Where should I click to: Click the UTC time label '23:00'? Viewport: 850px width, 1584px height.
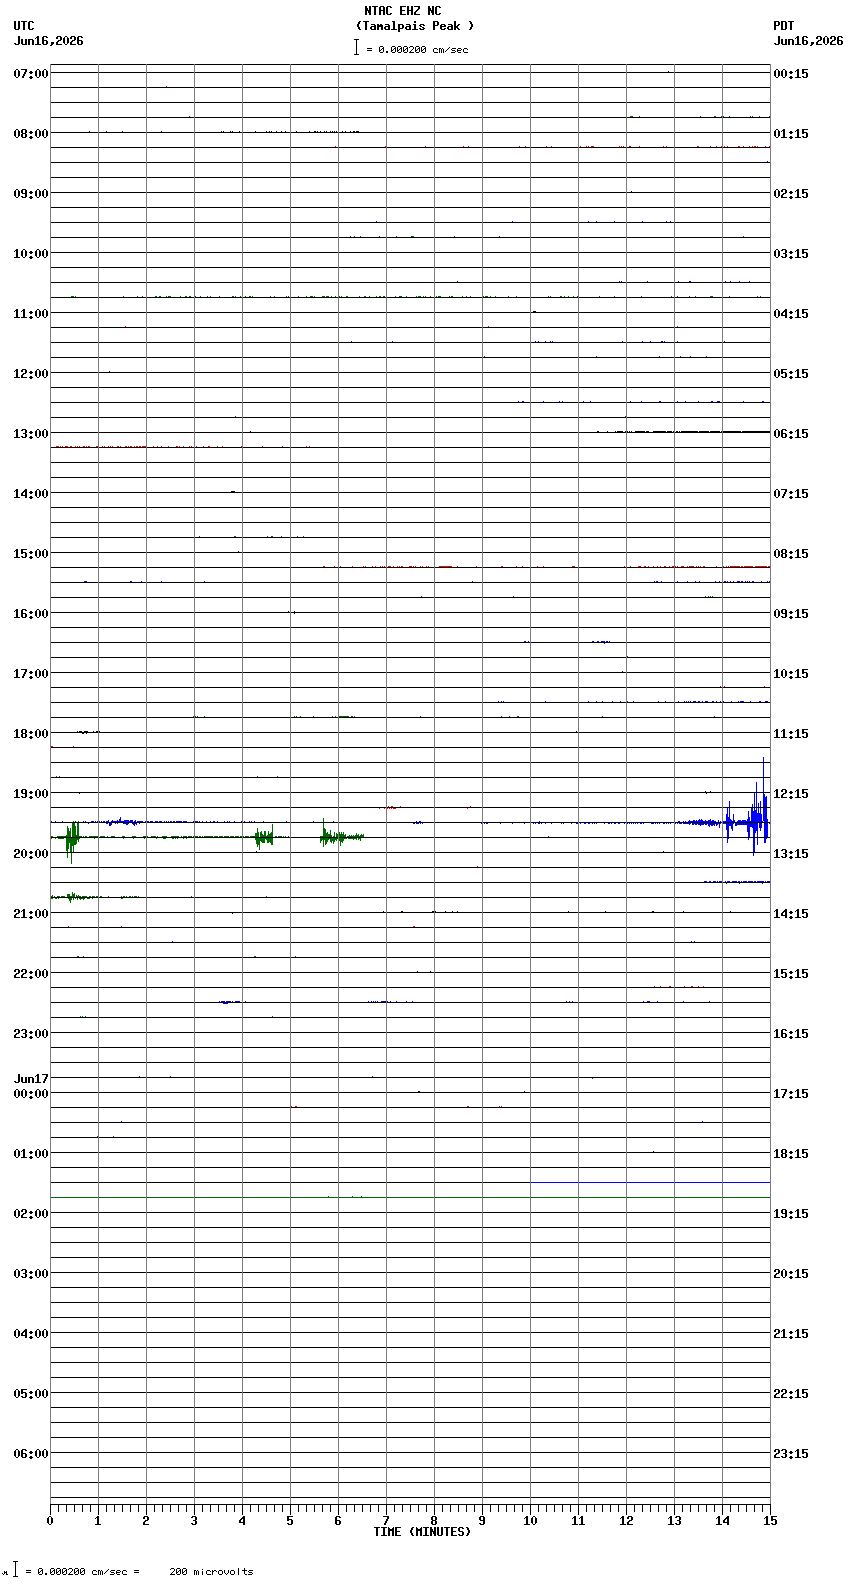[31, 1034]
